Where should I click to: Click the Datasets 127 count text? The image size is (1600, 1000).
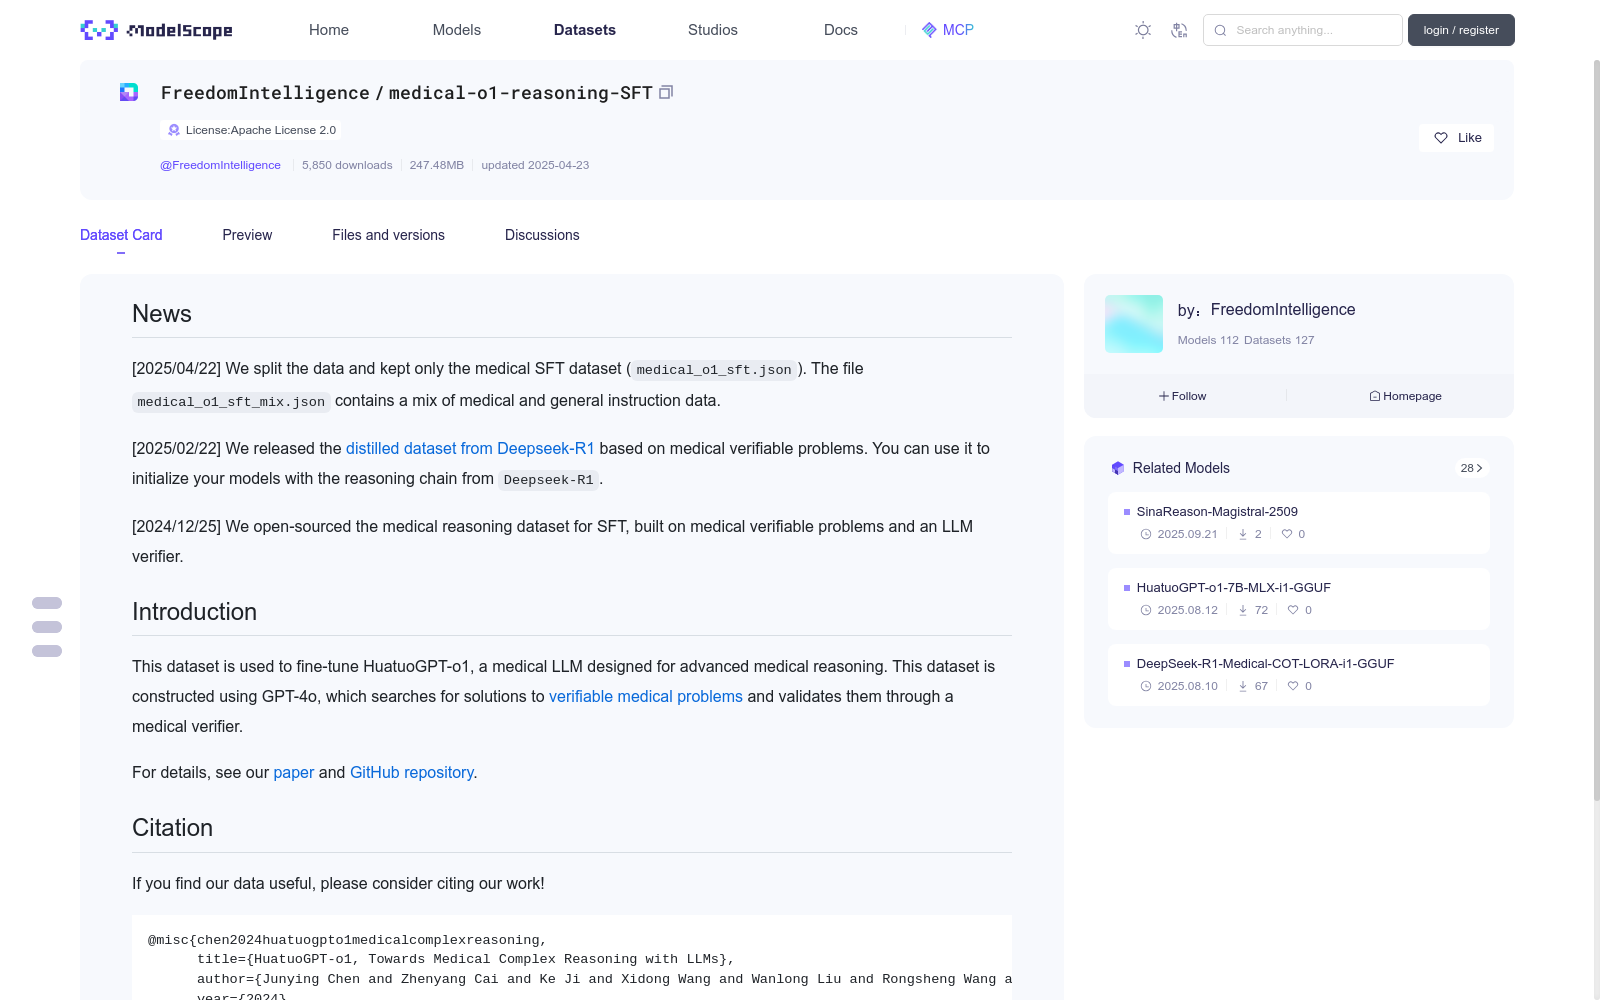coord(1279,340)
